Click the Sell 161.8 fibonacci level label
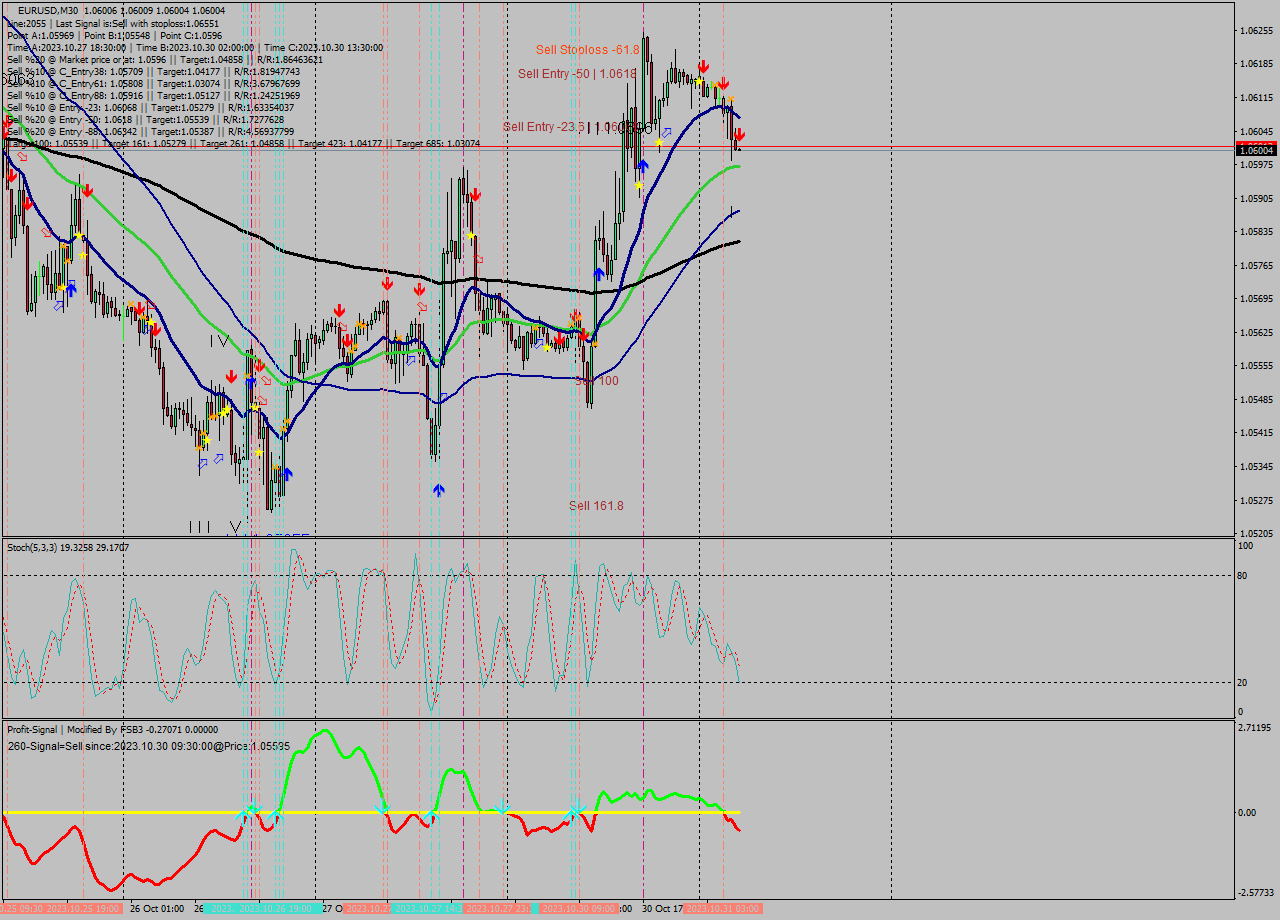1280x920 pixels. [x=595, y=507]
